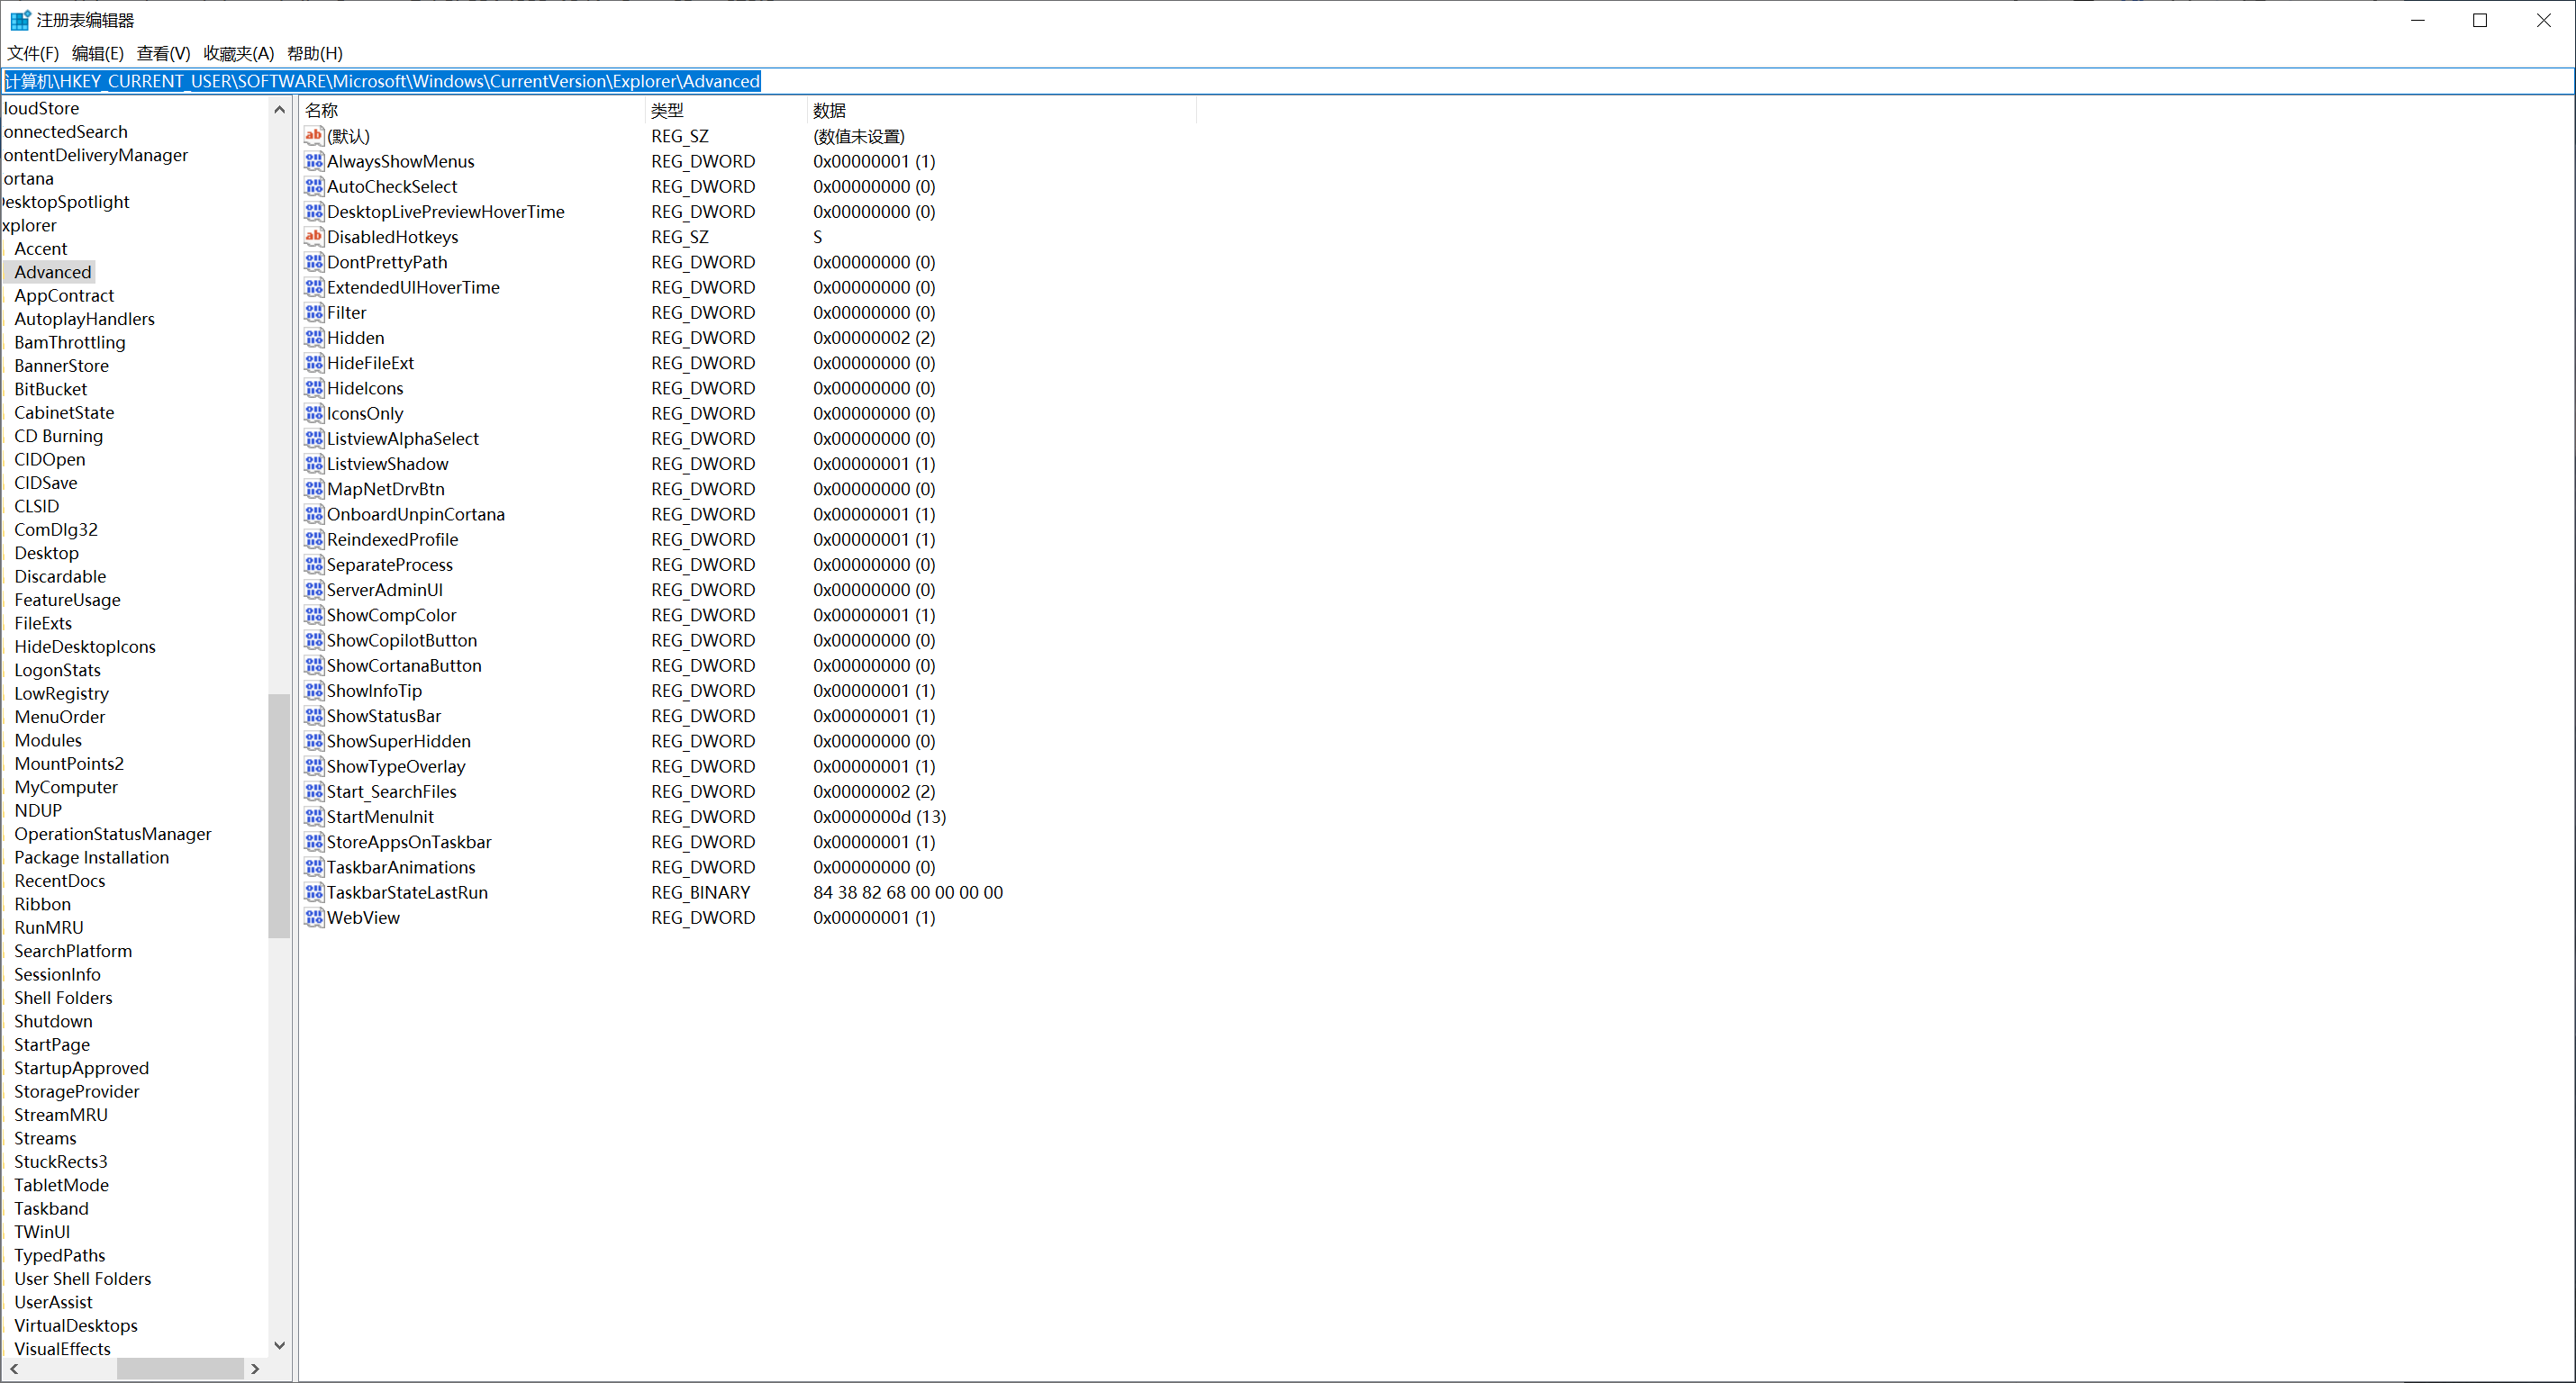Screen dimensions: 2576x1383
Task: Click the ShowSuperHidden value icon
Action: 314,741
